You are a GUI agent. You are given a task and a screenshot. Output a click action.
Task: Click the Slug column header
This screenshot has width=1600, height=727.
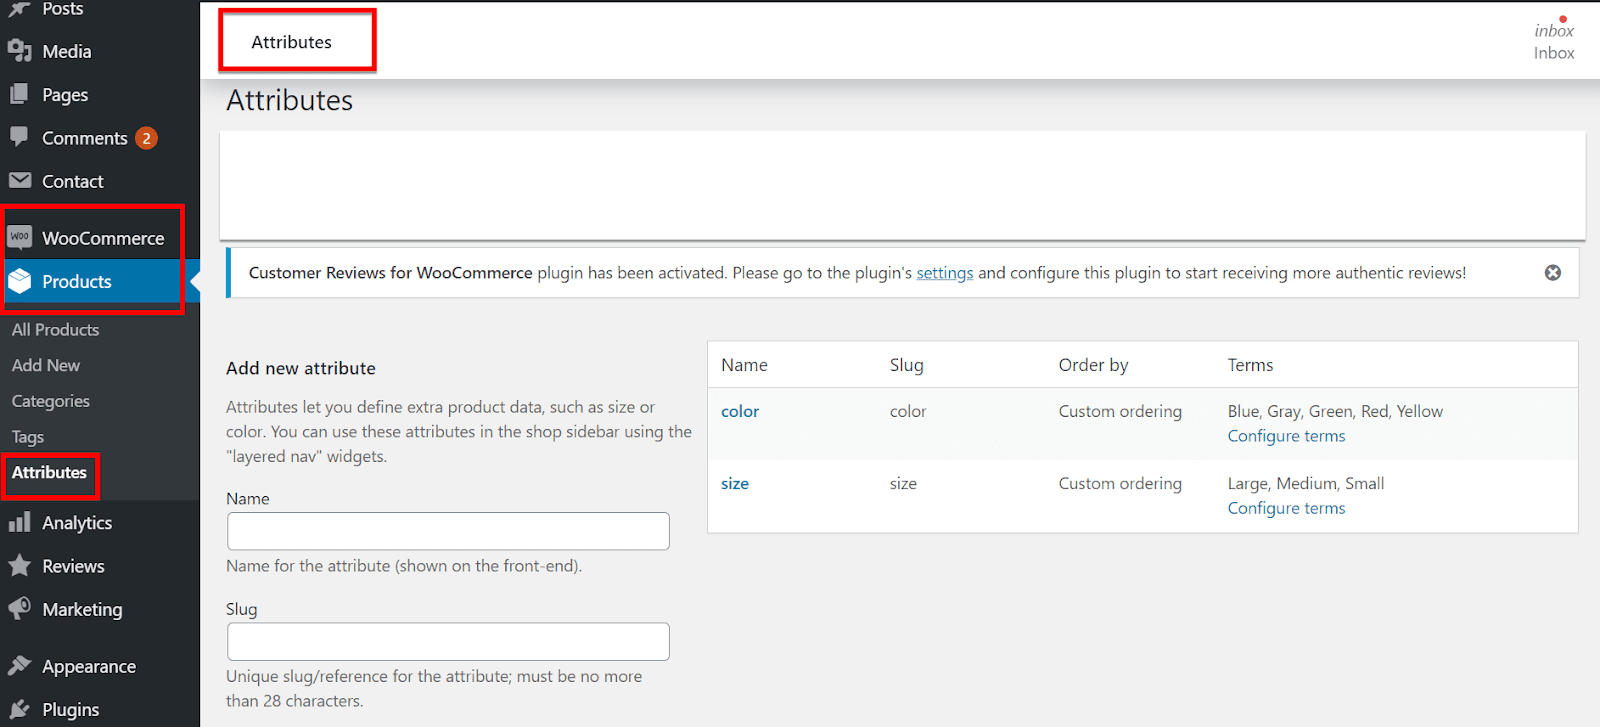(x=907, y=365)
